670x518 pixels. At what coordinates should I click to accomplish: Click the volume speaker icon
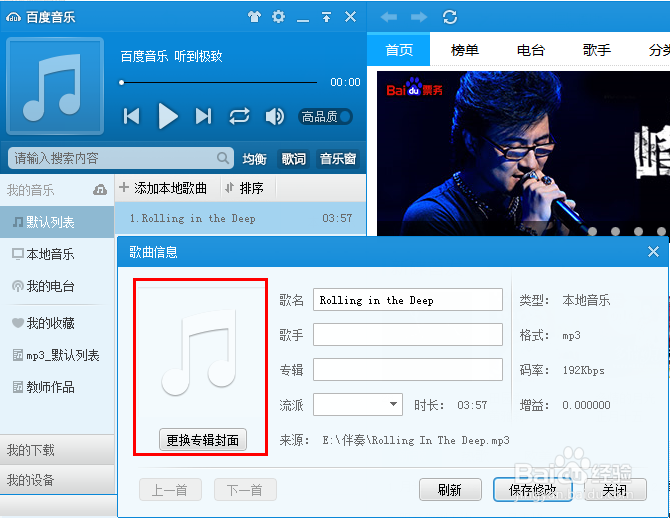coord(274,116)
